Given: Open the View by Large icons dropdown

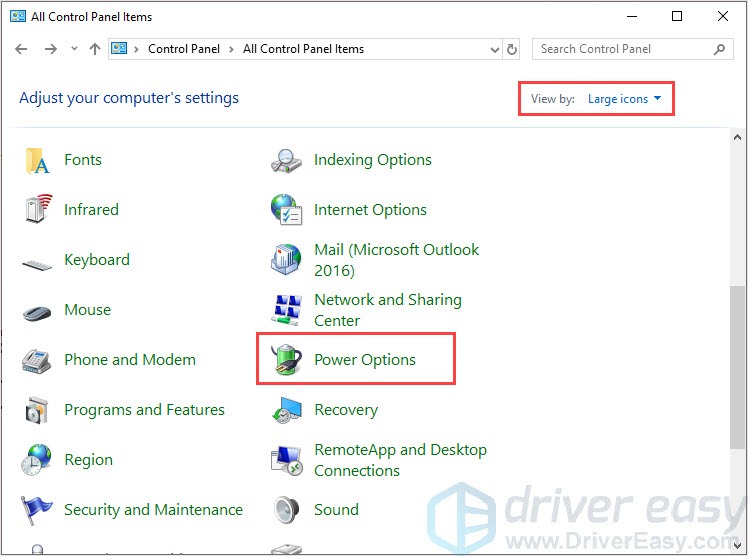Looking at the screenshot, I should point(624,99).
